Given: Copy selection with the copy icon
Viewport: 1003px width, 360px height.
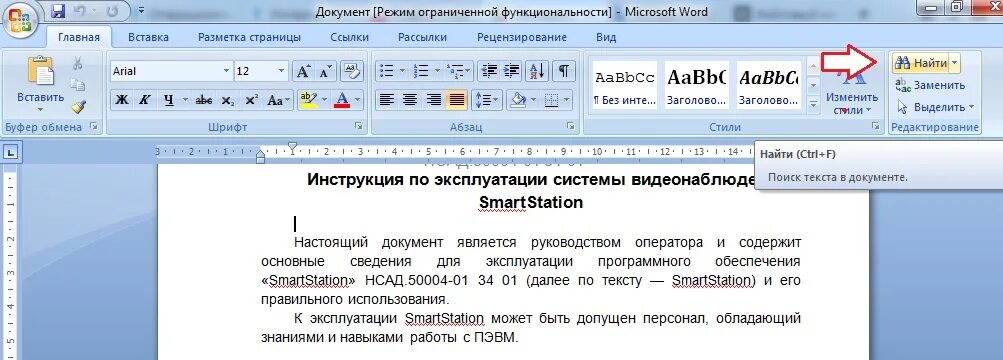Looking at the screenshot, I should tap(78, 85).
